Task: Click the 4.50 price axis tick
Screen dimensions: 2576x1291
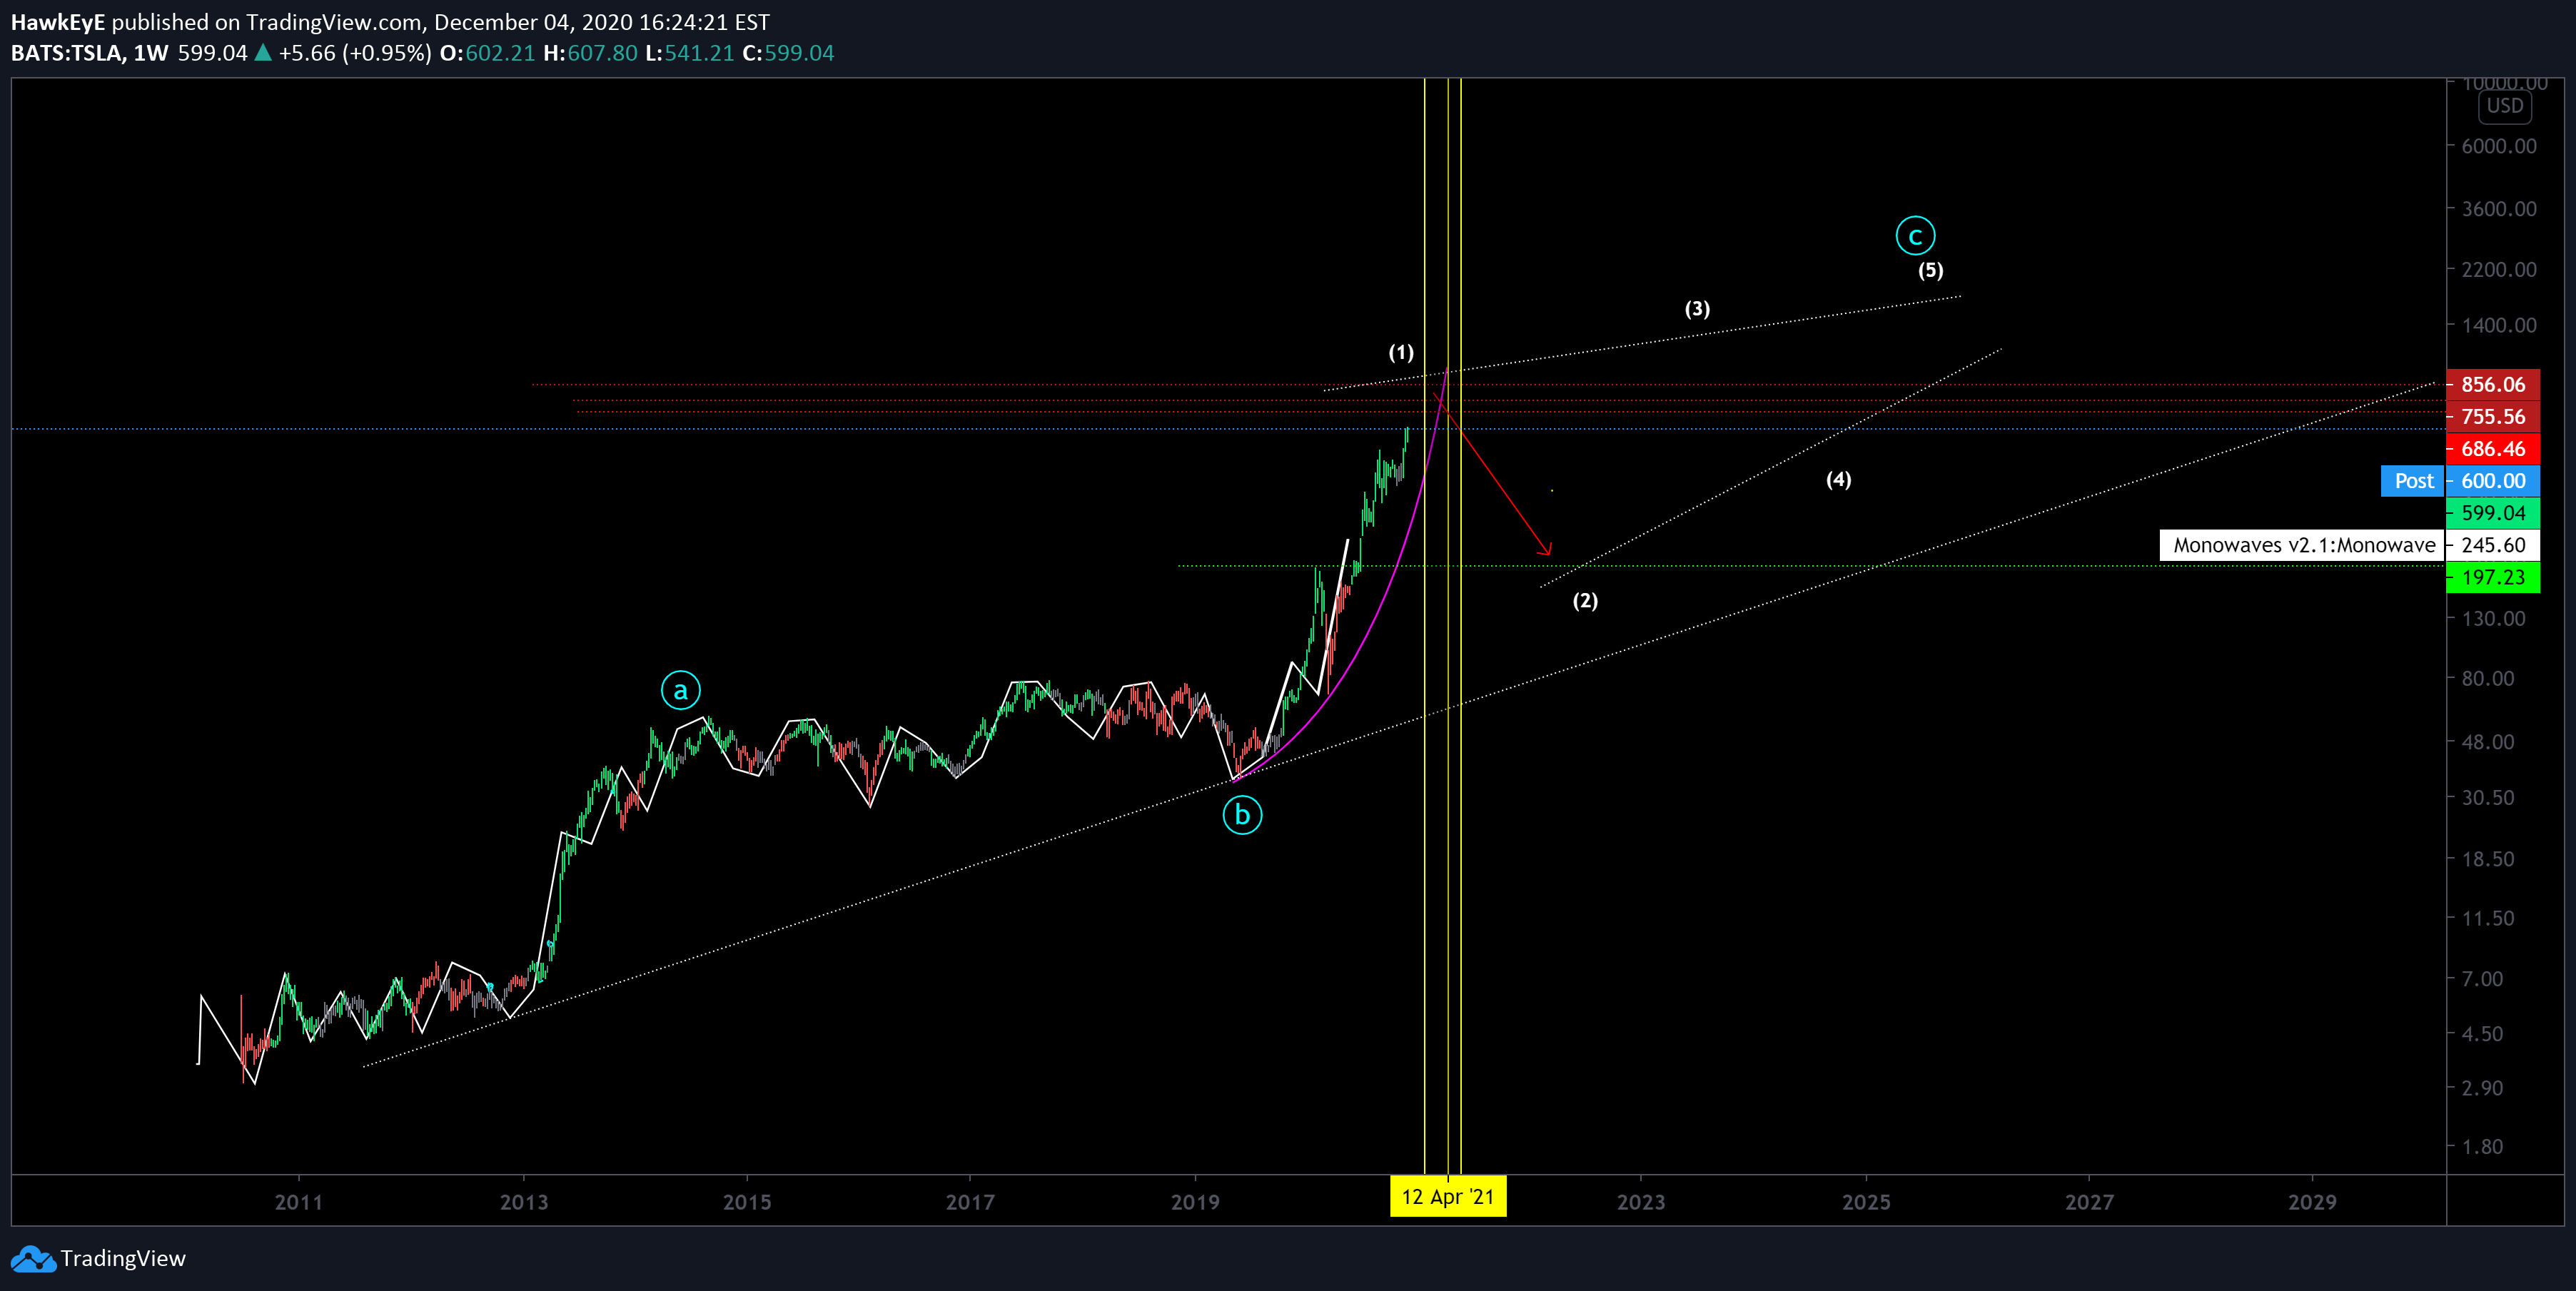Action: [x=2483, y=1034]
